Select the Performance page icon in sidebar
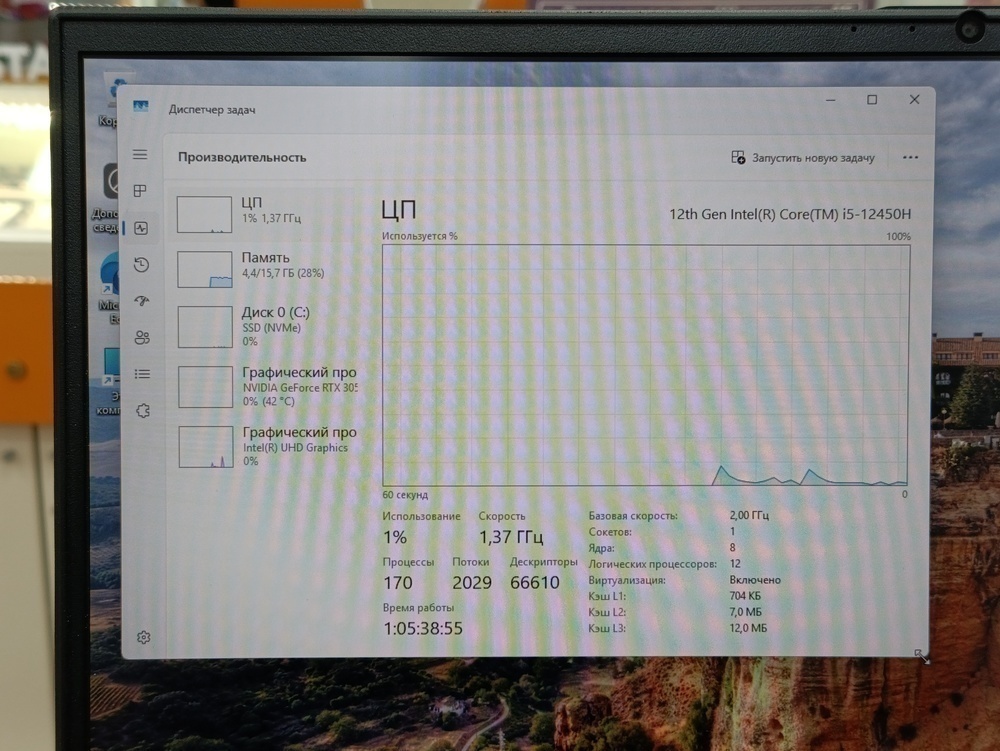1000x751 pixels. (141, 228)
